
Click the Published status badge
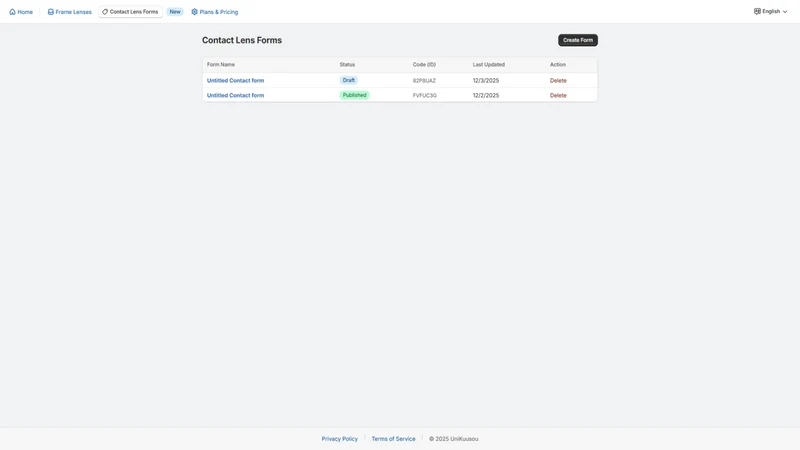354,95
